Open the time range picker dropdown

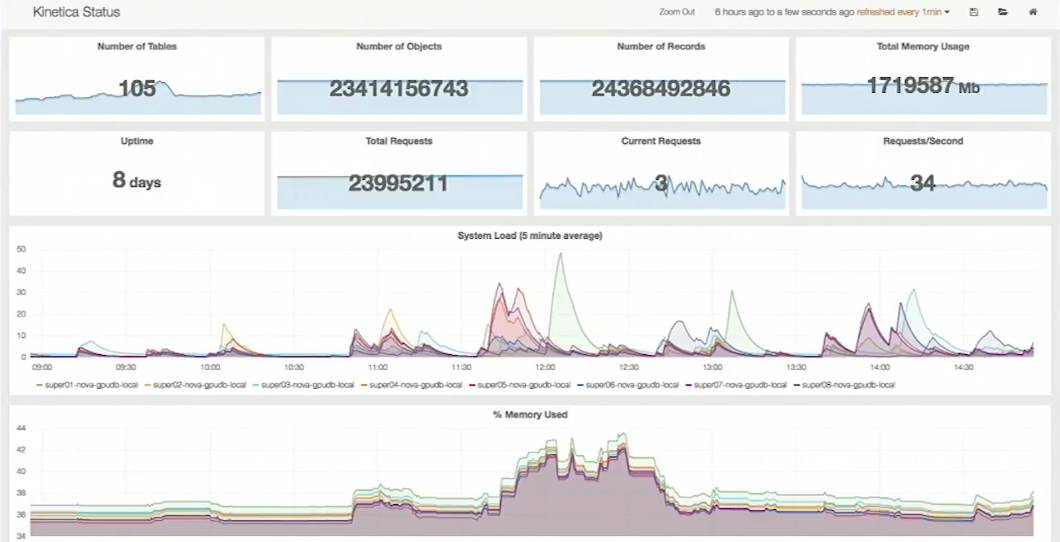[x=832, y=12]
